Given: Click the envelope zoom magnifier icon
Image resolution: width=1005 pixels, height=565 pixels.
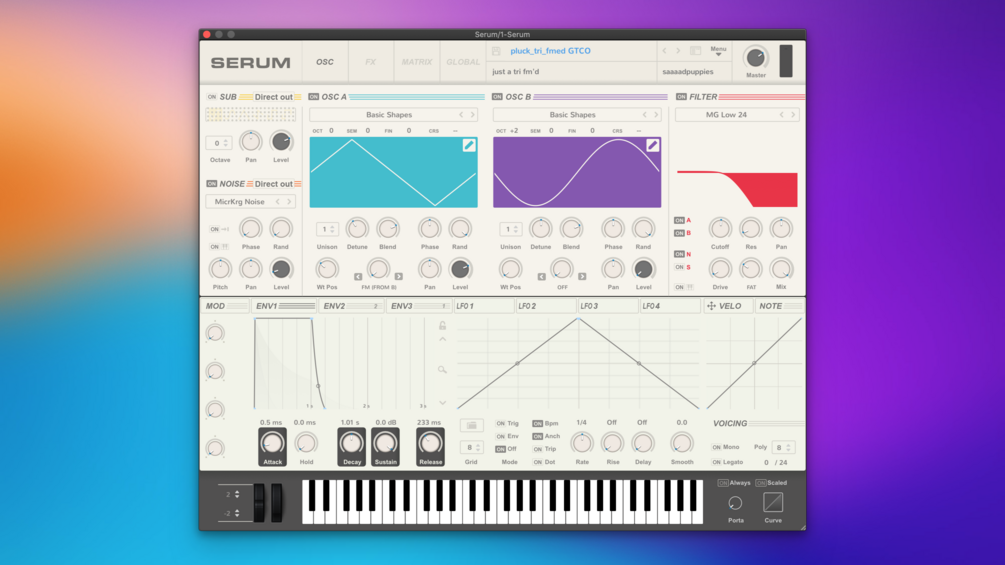Looking at the screenshot, I should pyautogui.click(x=442, y=370).
